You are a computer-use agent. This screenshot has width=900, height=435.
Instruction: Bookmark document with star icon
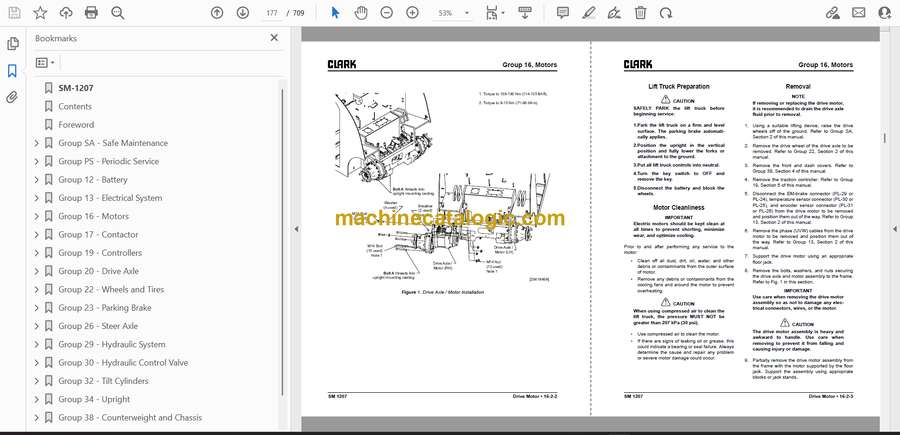[40, 13]
